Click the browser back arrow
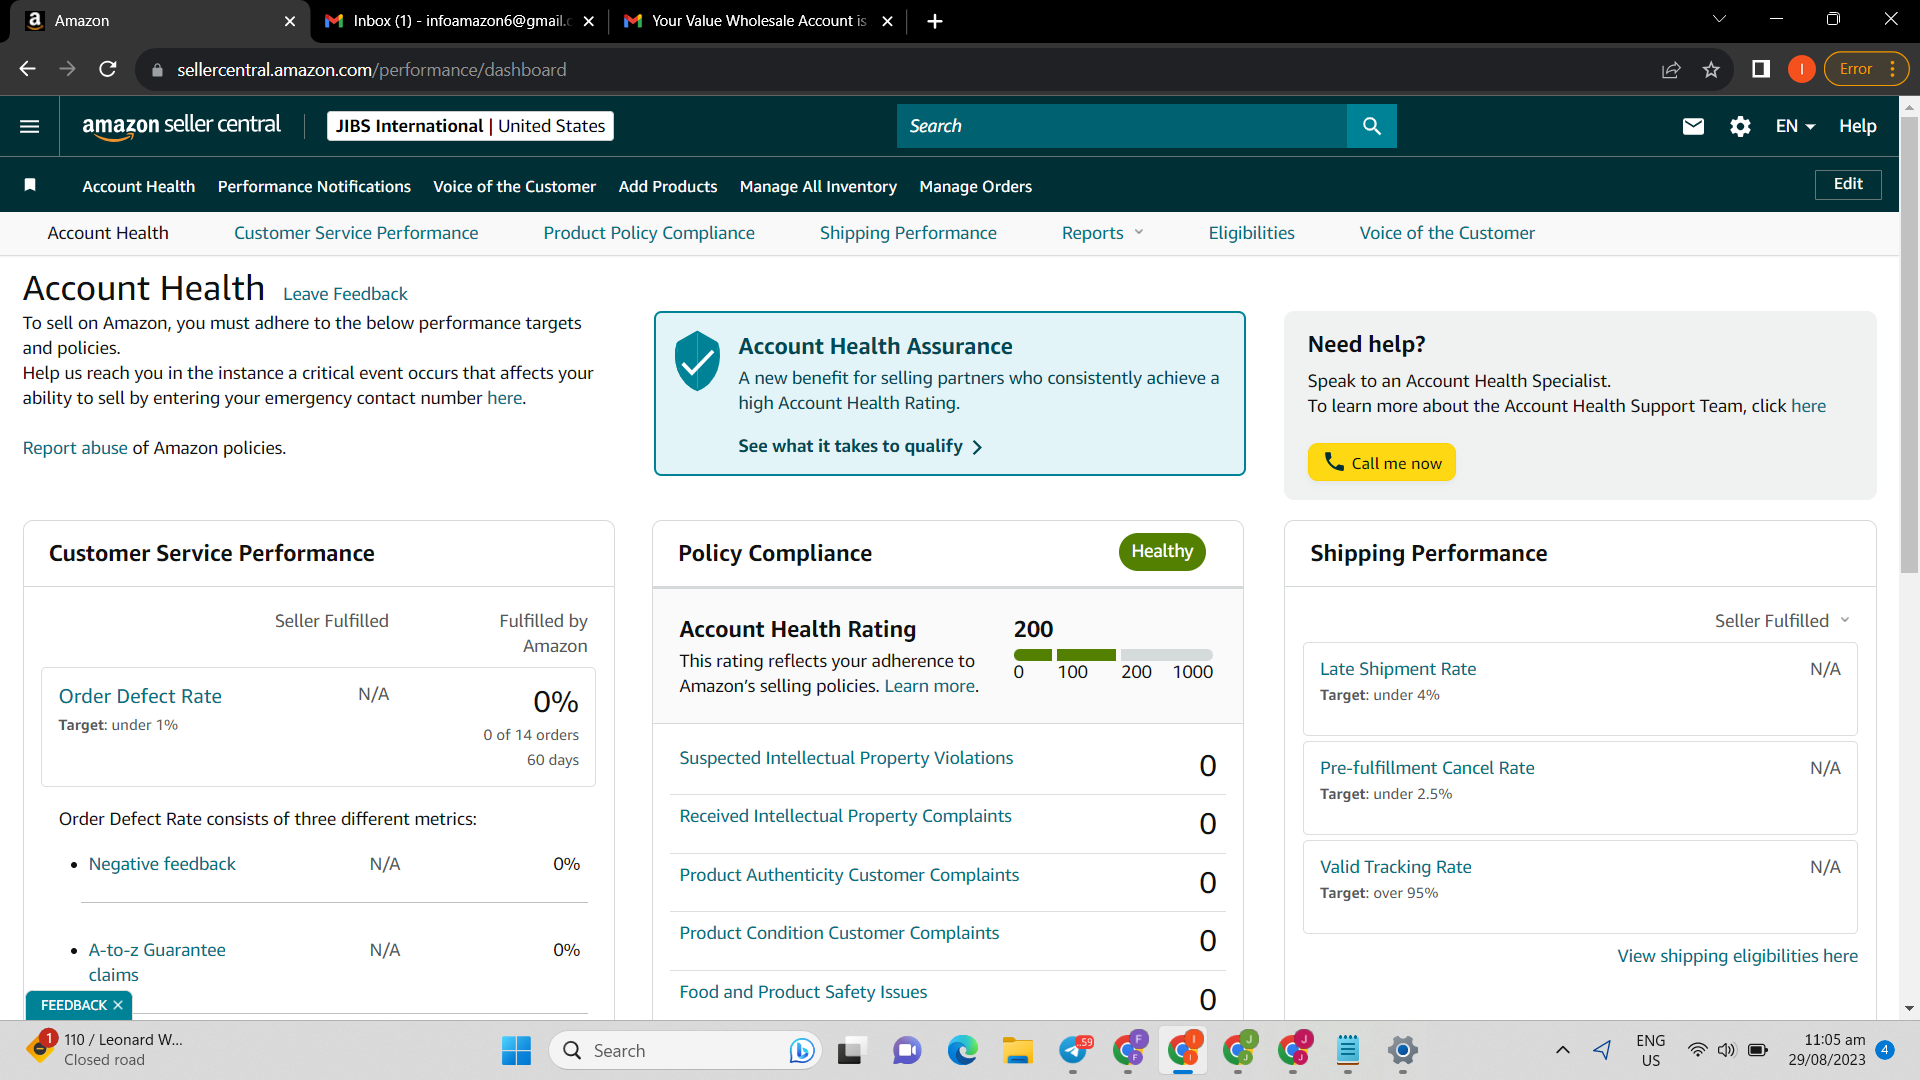Screen dimensions: 1920x1080 click(x=28, y=69)
